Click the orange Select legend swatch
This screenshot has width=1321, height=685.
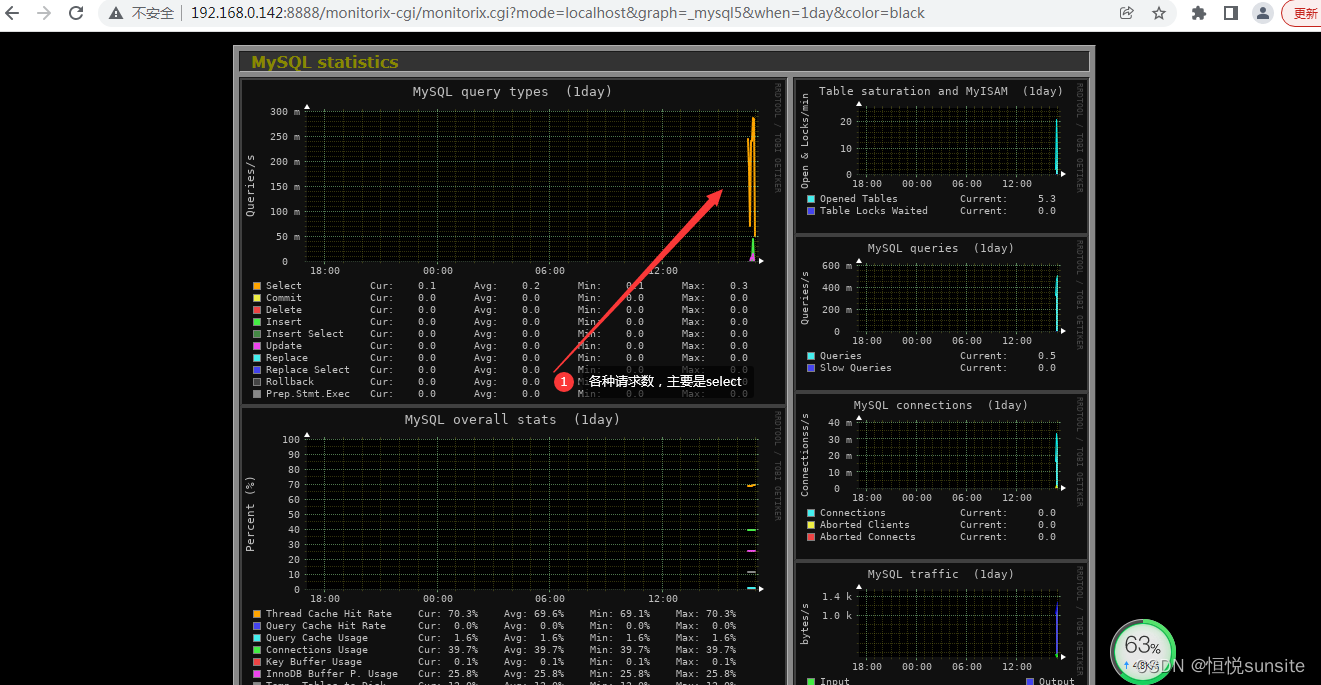(x=257, y=286)
